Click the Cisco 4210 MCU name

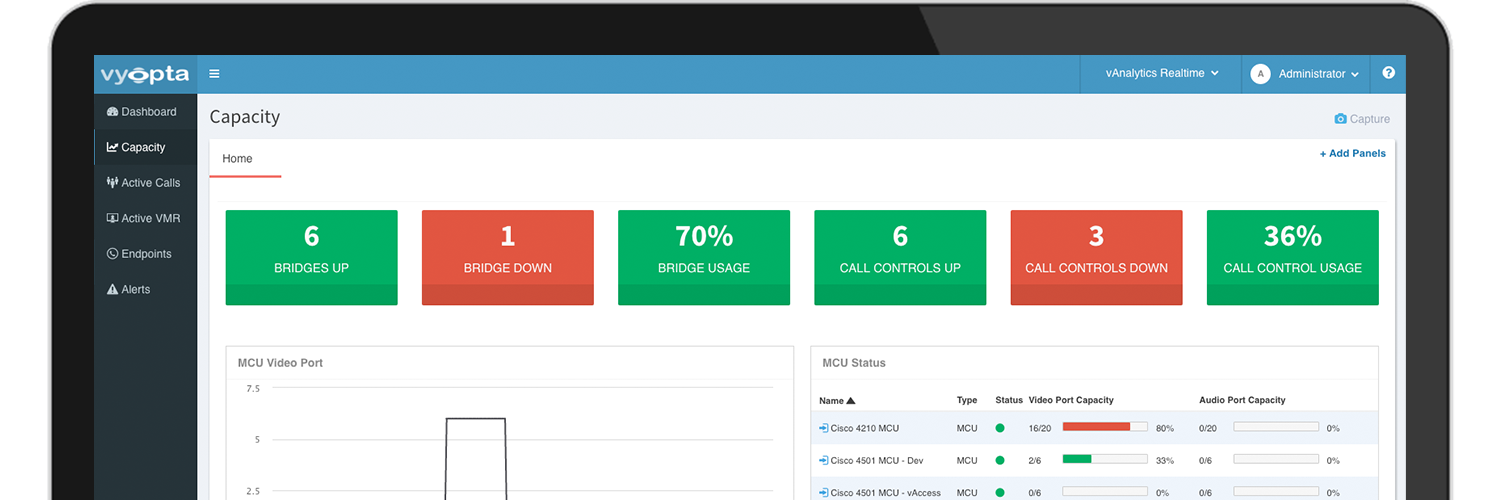click(865, 428)
